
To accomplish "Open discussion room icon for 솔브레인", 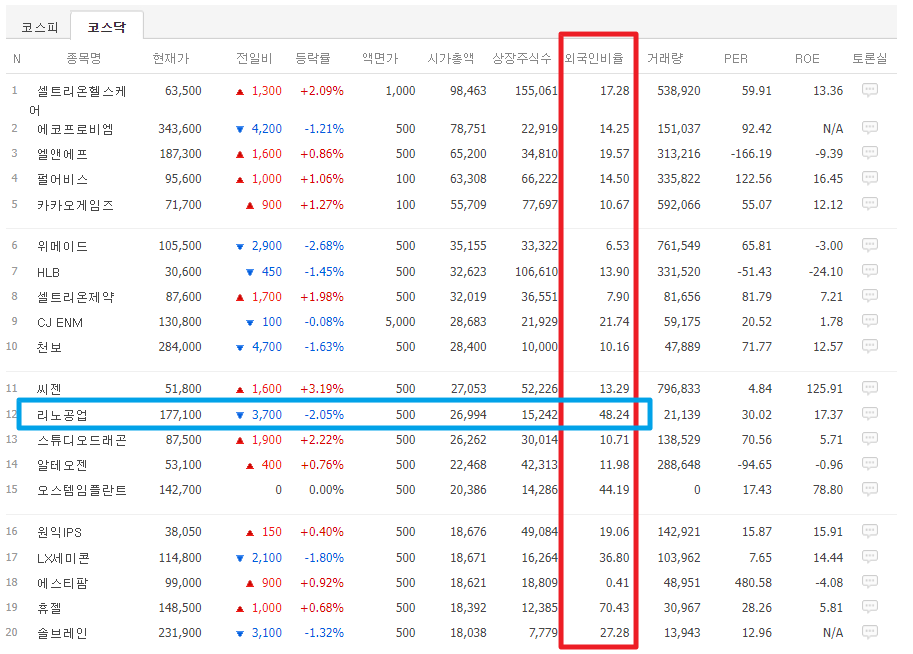I will pos(869,632).
